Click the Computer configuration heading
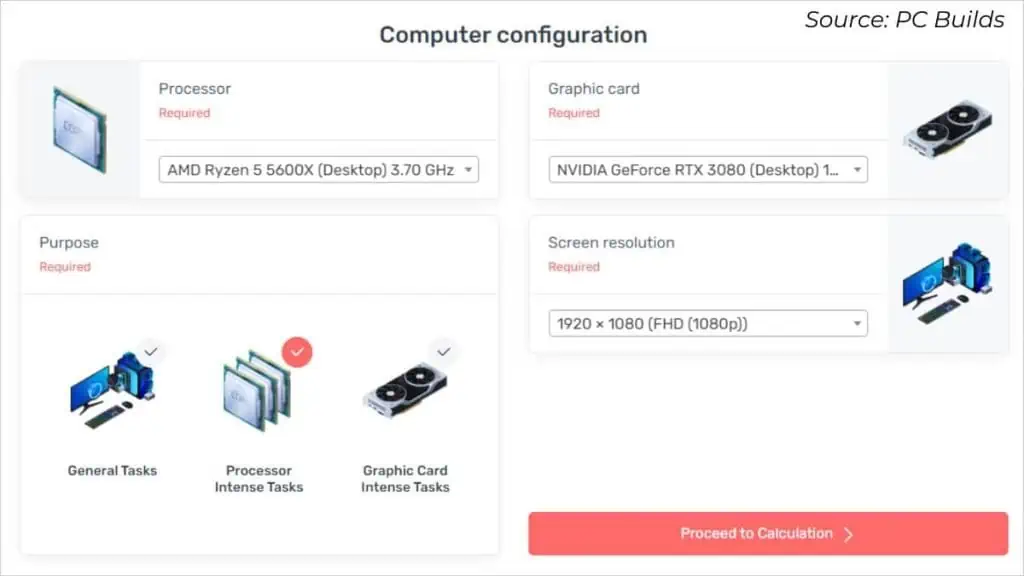1024x576 pixels. click(513, 35)
